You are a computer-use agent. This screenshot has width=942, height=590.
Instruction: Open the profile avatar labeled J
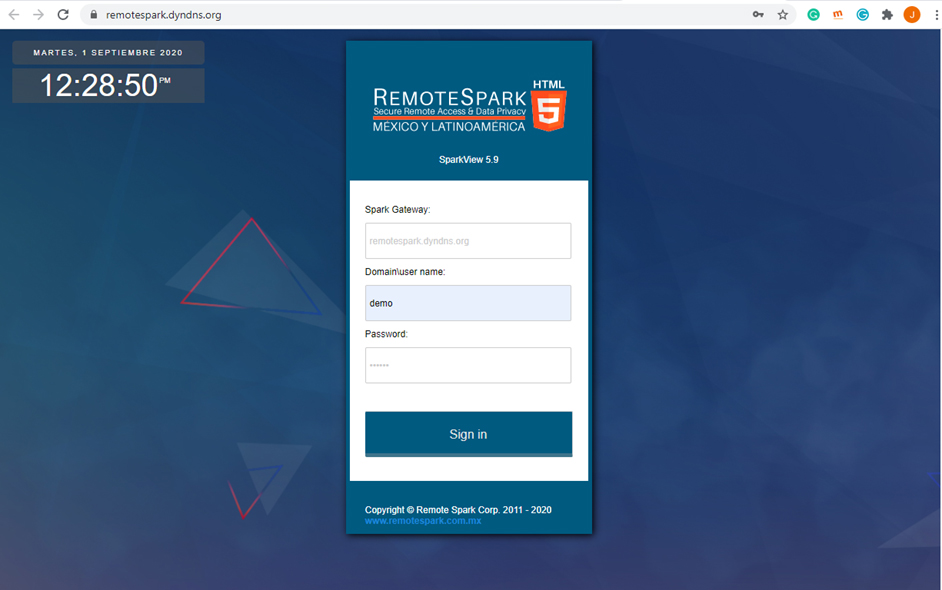click(x=911, y=15)
